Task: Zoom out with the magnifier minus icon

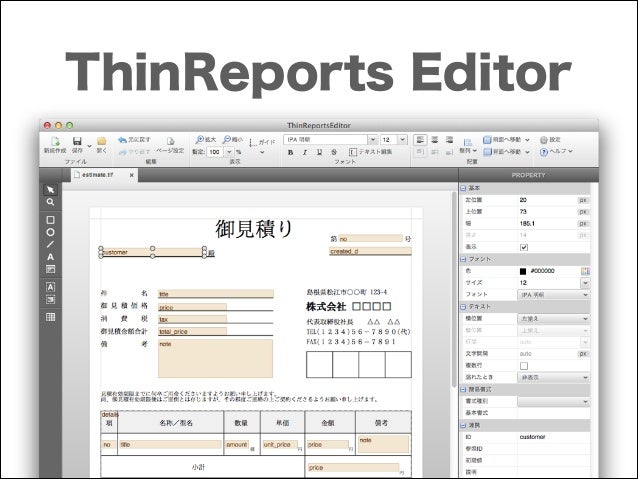Action: point(232,140)
